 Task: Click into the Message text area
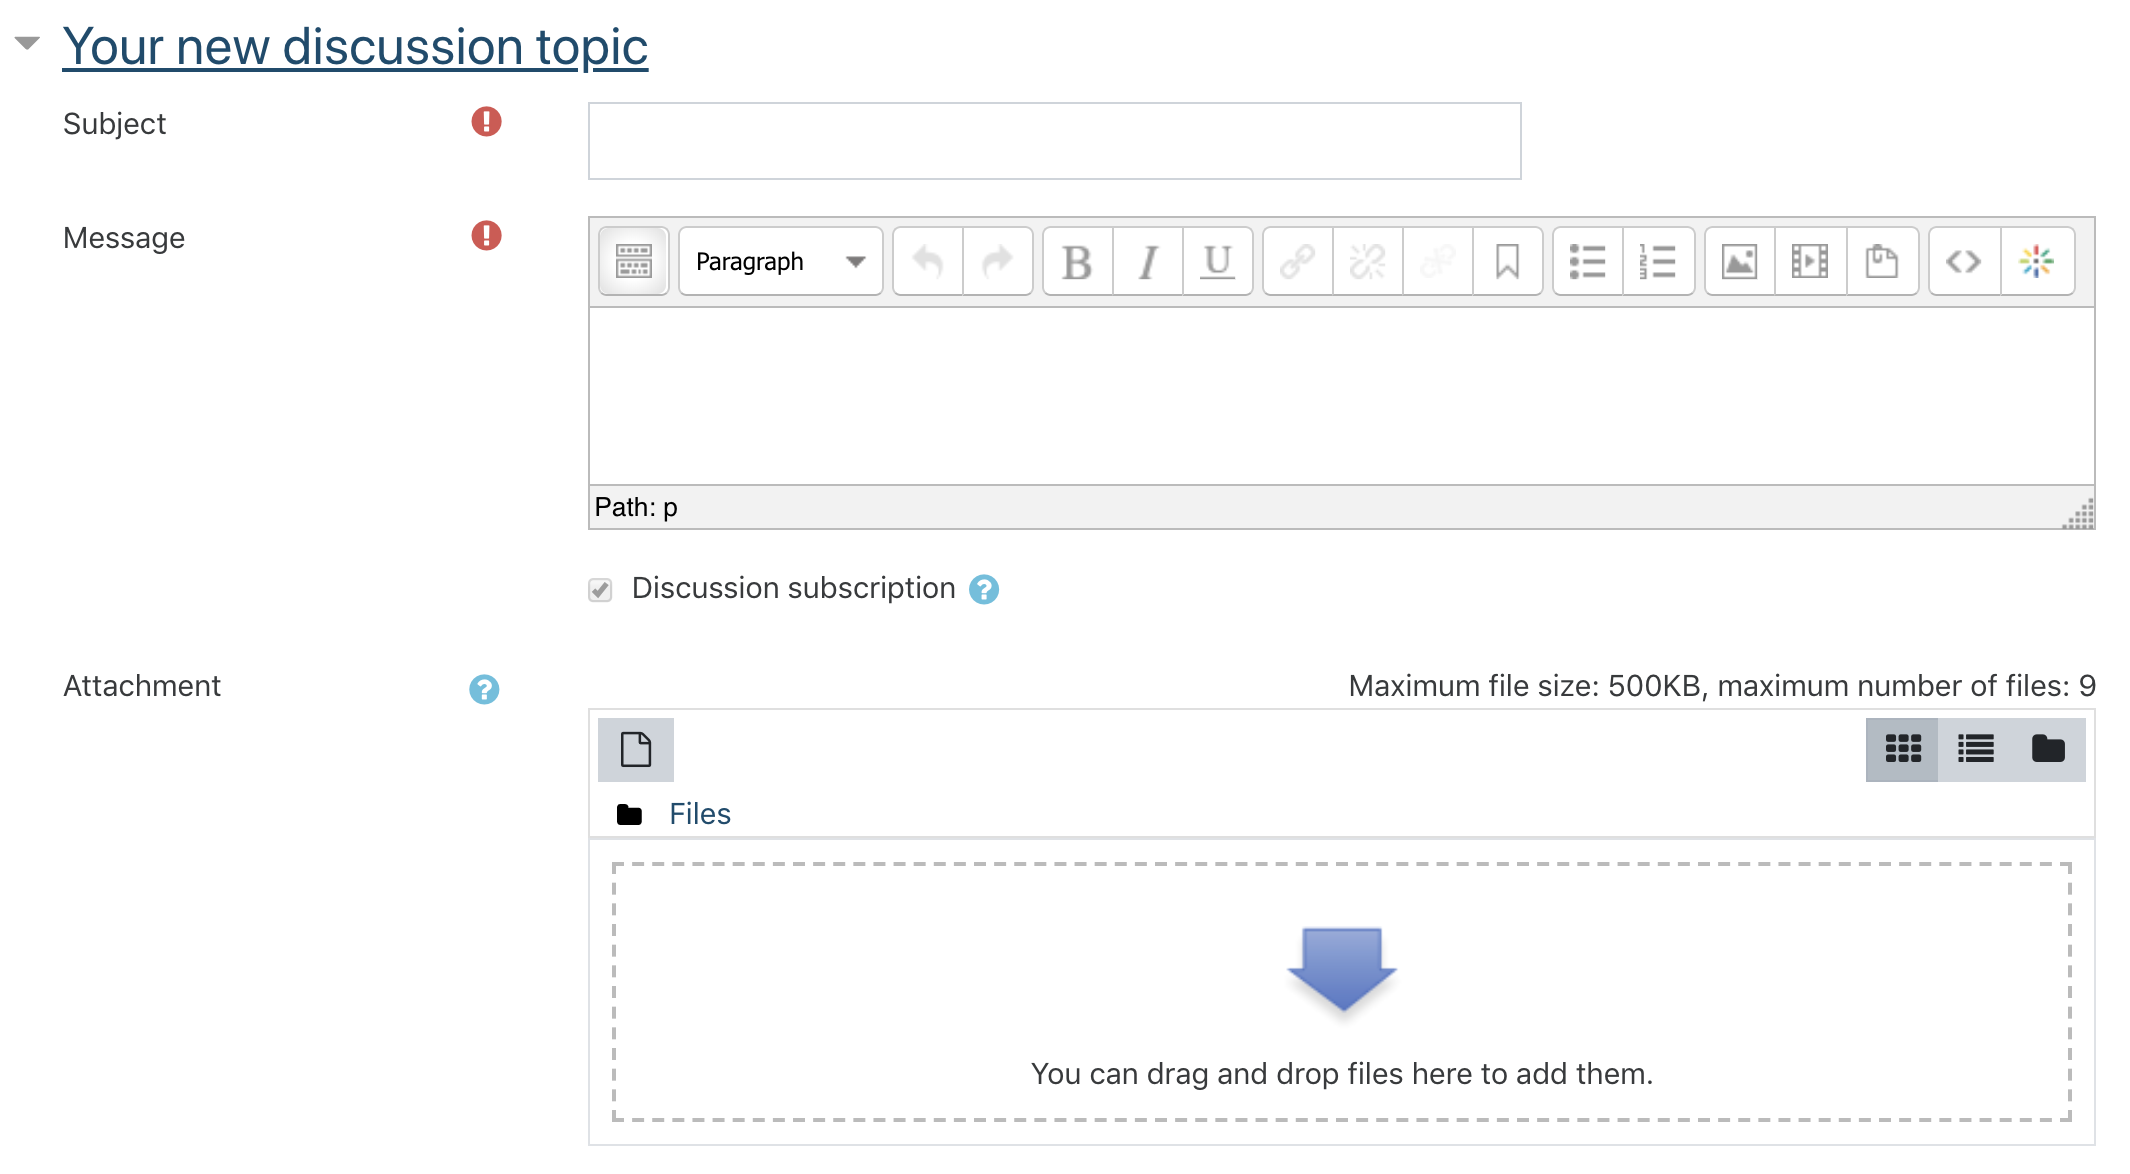pos(1341,396)
